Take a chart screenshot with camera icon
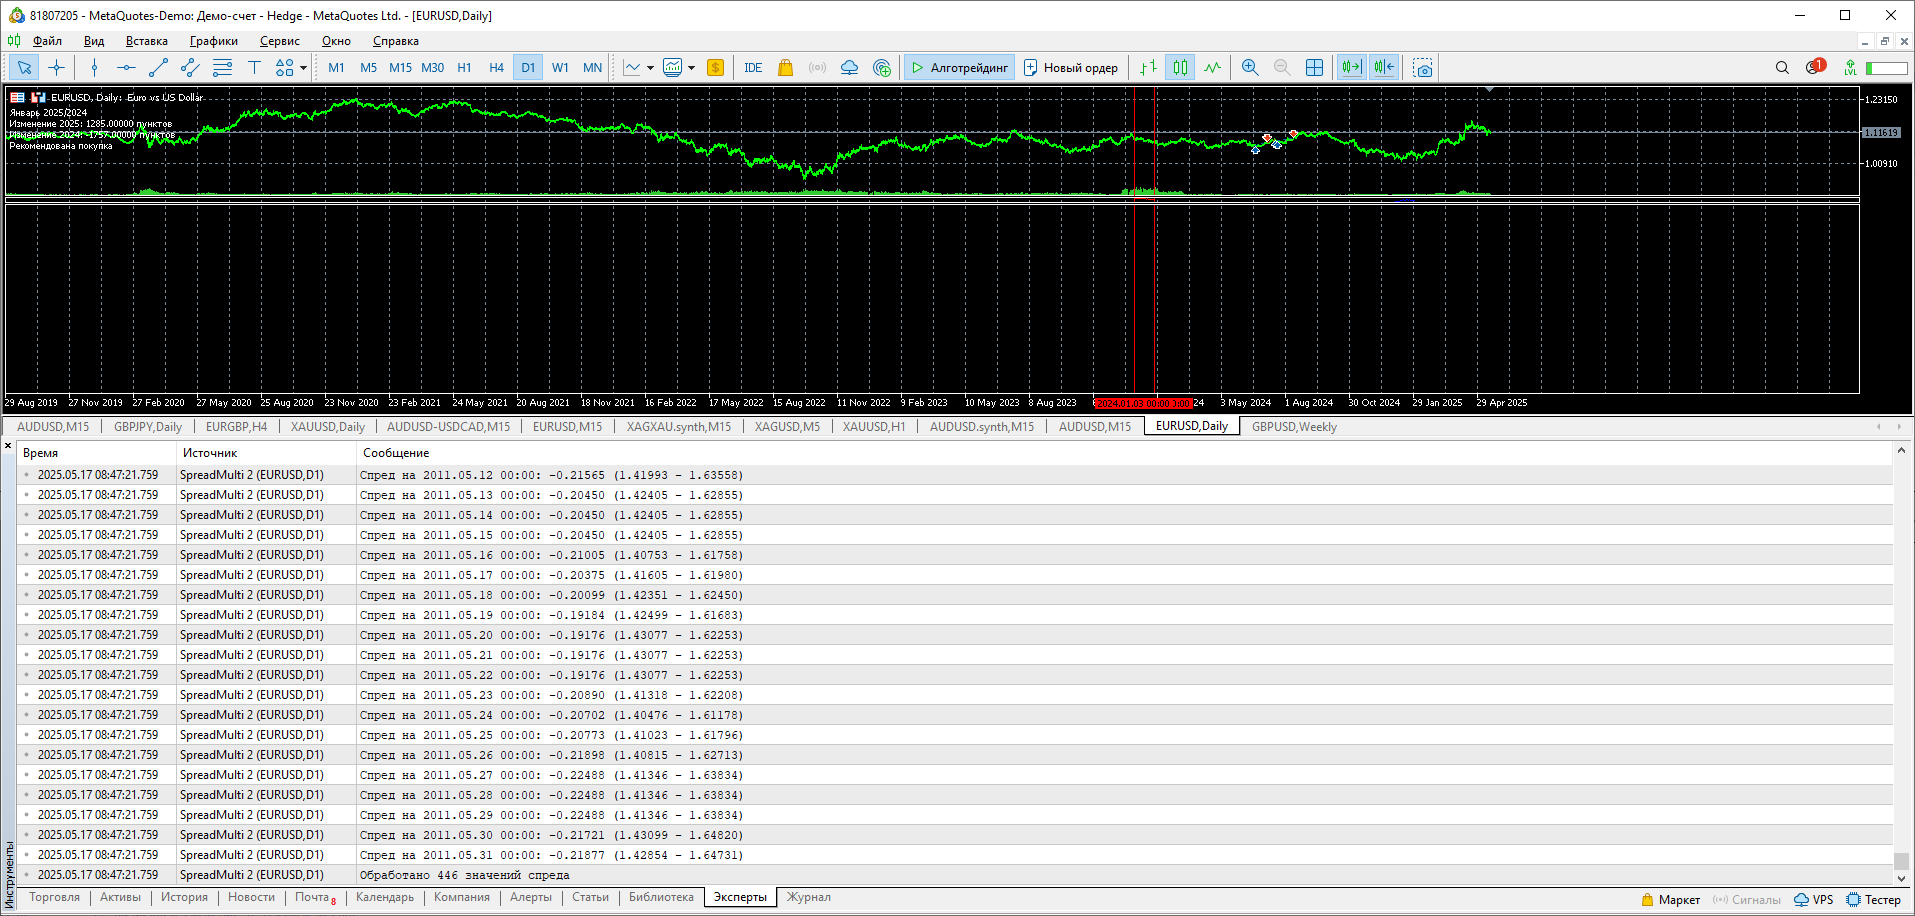 [1422, 68]
